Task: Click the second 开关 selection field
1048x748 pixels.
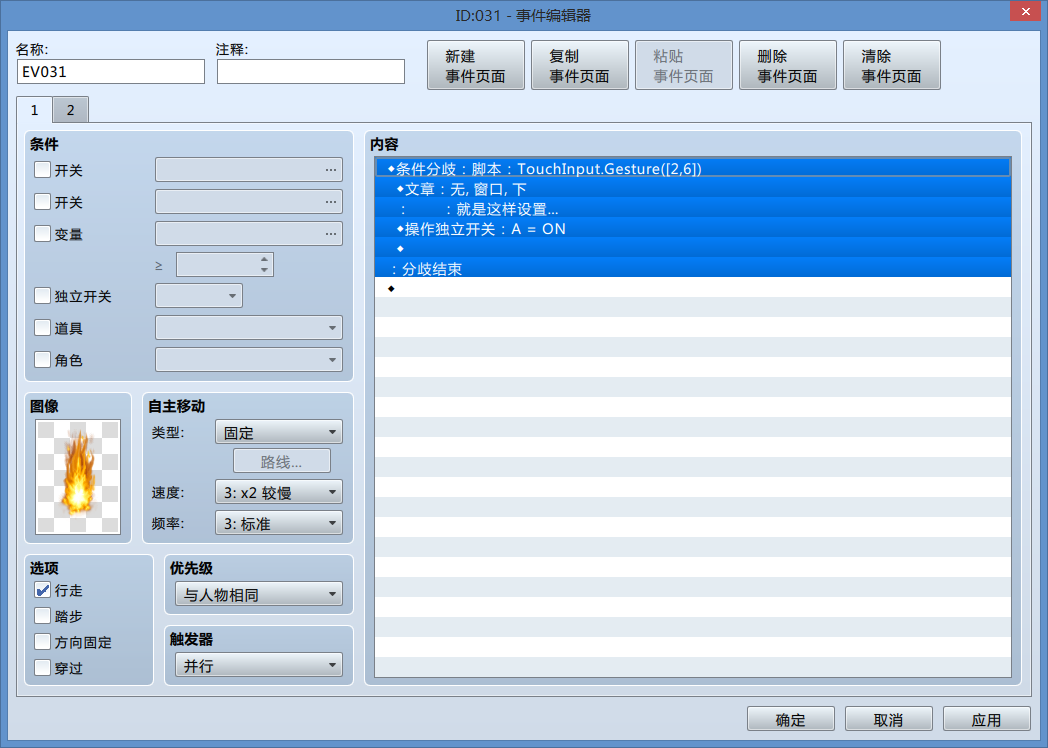Action: pos(249,201)
